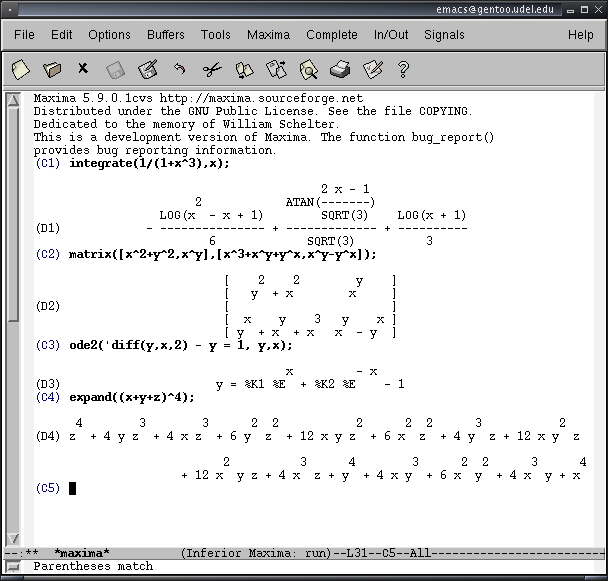
Task: Click the ode2('diff(y,x,2) command line
Action: click(181, 345)
